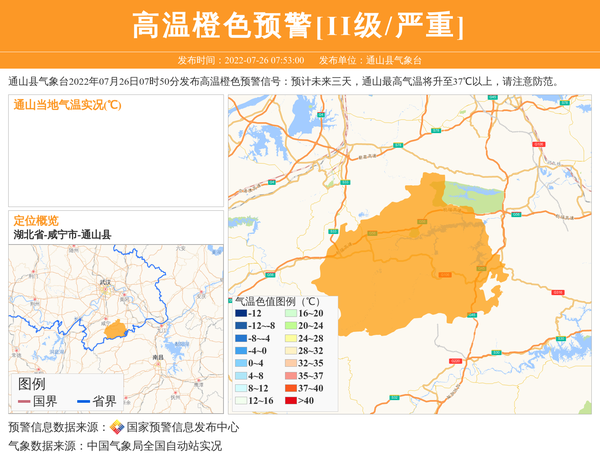Viewport: 600px width, 471px height.
Task: Click the 武汉 city marker on overview map
Action: pos(103,290)
